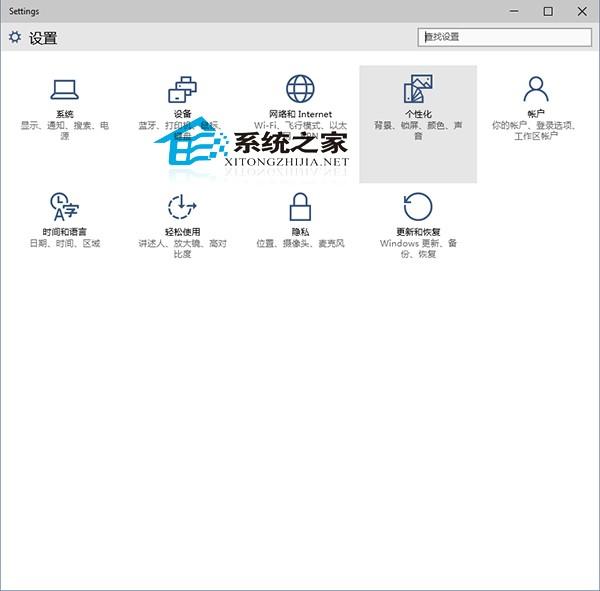Screen dimensions: 600x591
Task: Open the 轻松使用 ease of access icon
Action: click(183, 207)
